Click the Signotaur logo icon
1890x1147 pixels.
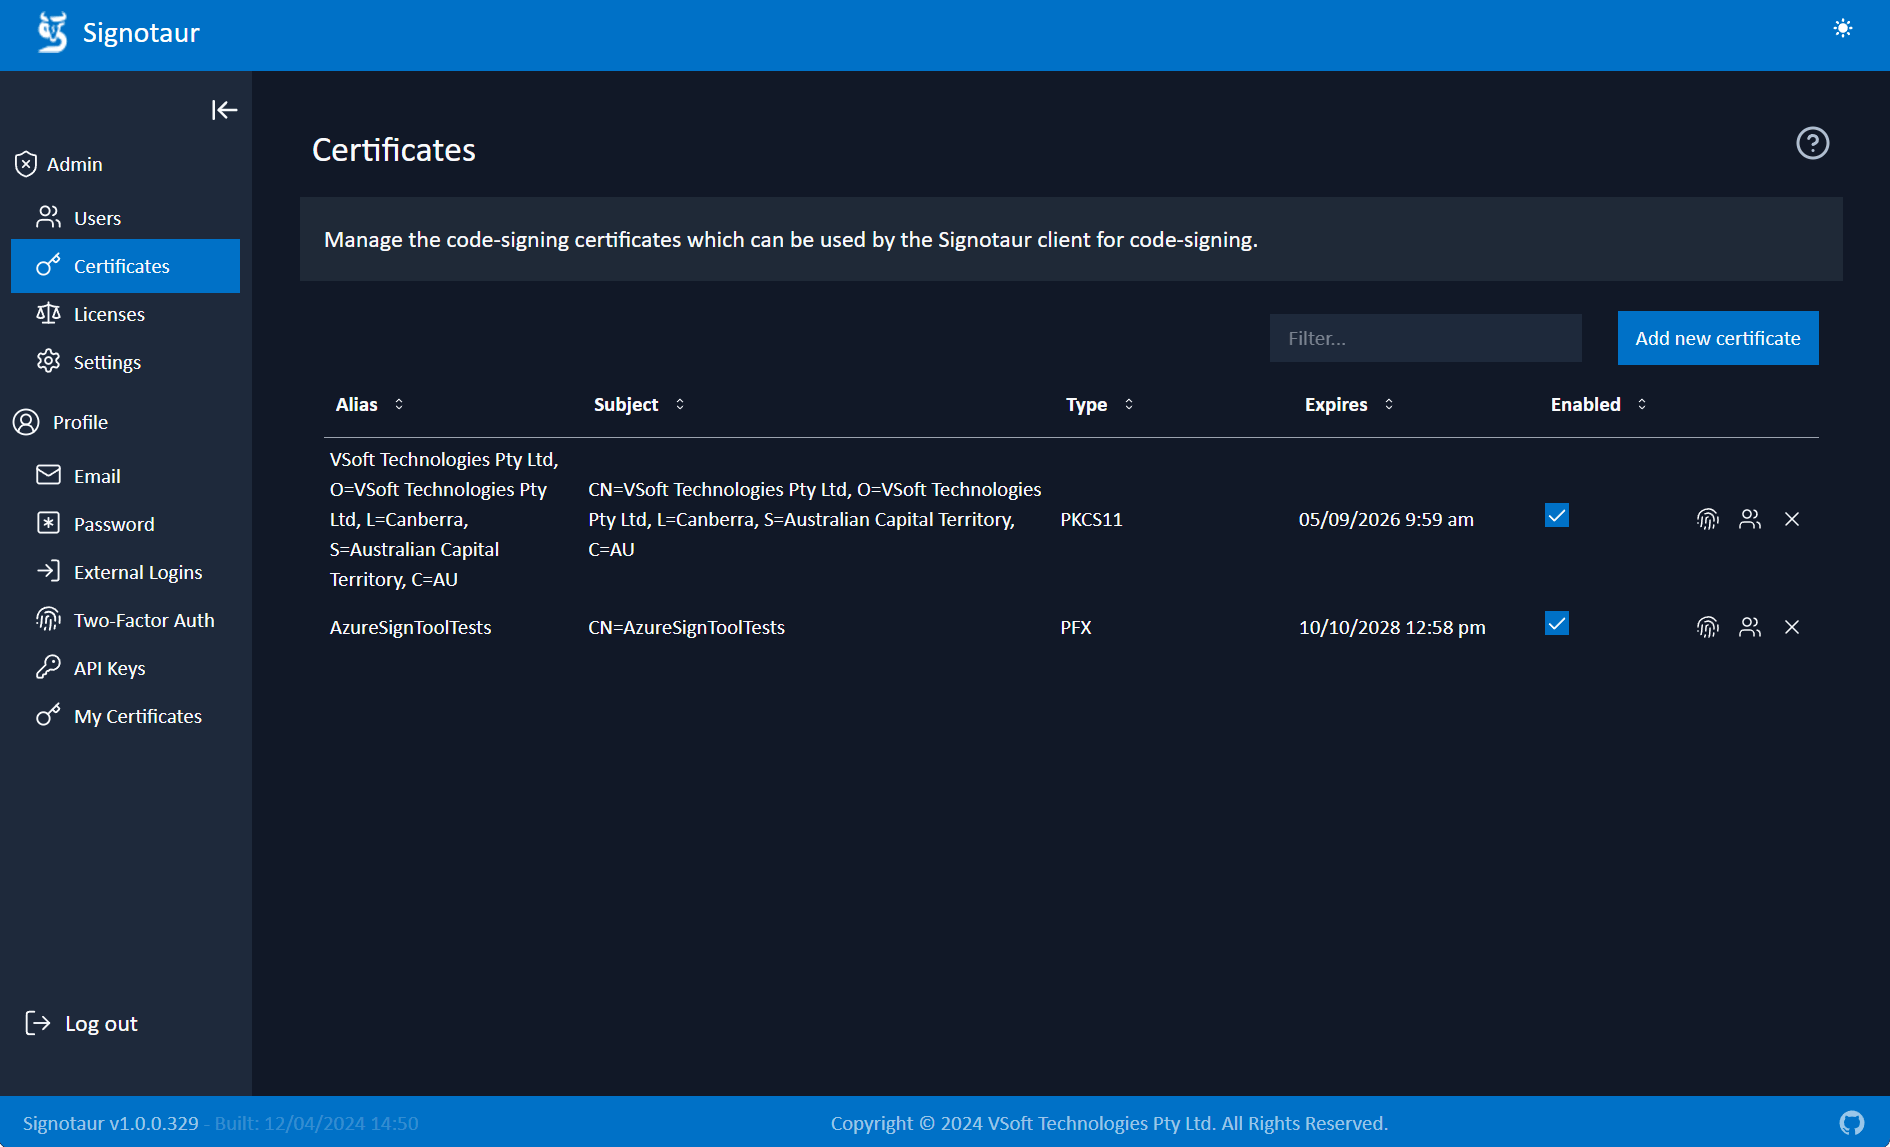pyautogui.click(x=52, y=32)
